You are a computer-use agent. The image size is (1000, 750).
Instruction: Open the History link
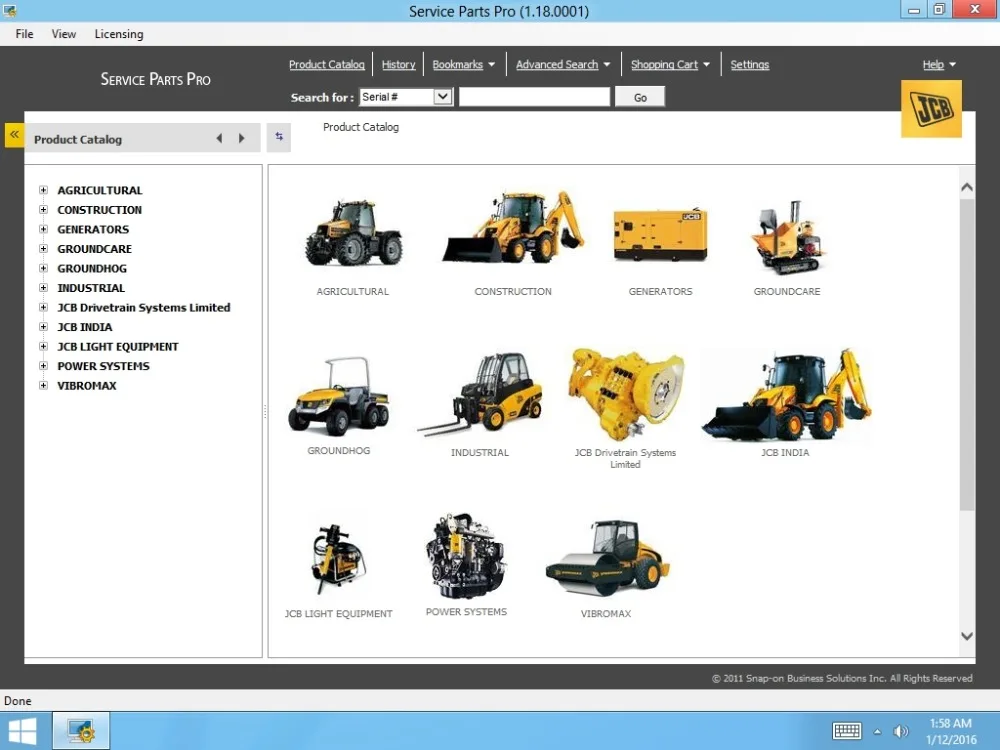click(399, 64)
